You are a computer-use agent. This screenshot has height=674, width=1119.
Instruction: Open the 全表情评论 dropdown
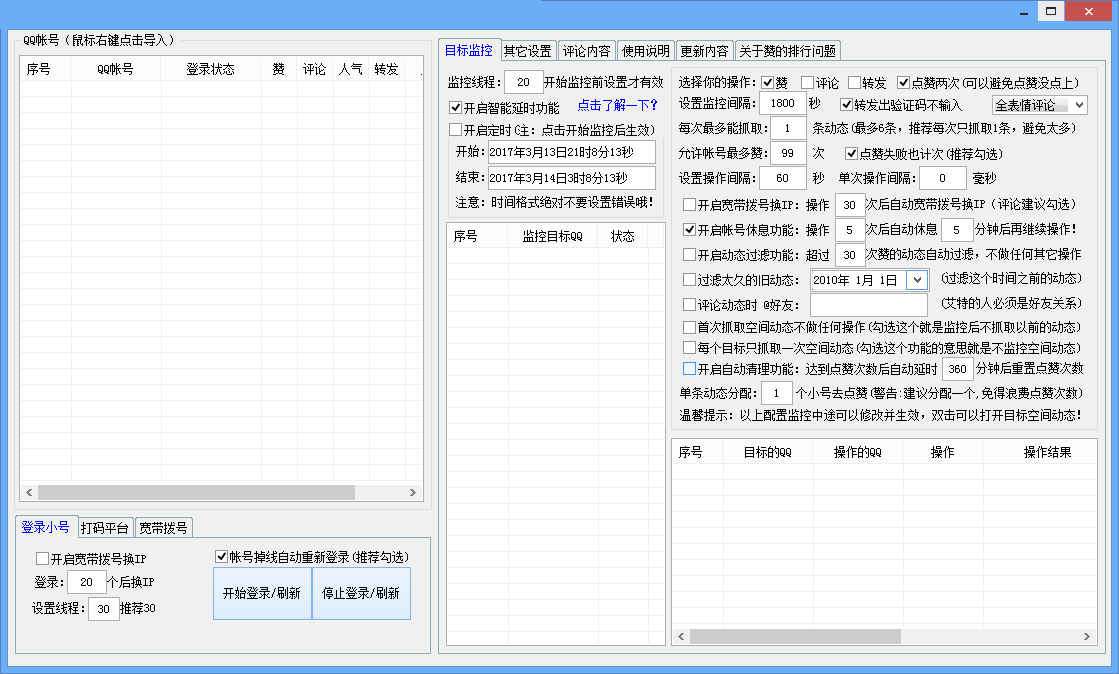1039,105
